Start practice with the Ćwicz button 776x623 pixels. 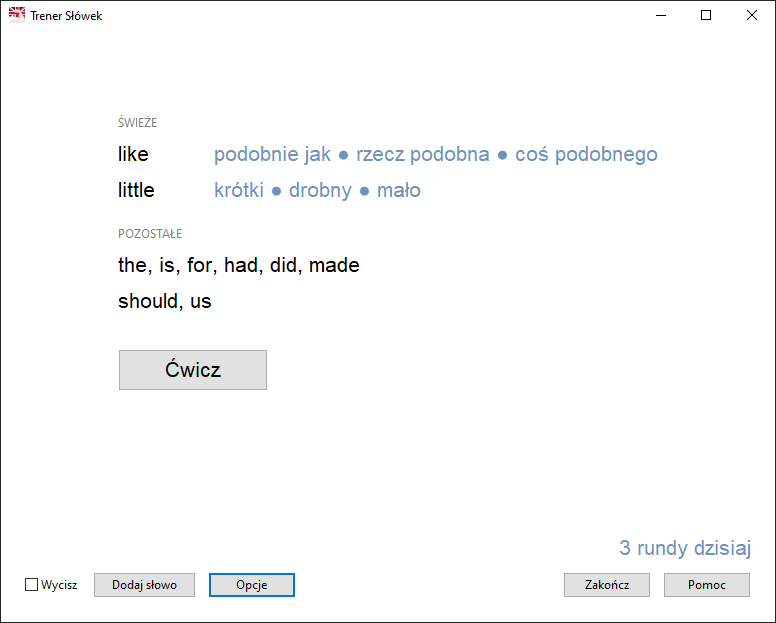(x=192, y=370)
